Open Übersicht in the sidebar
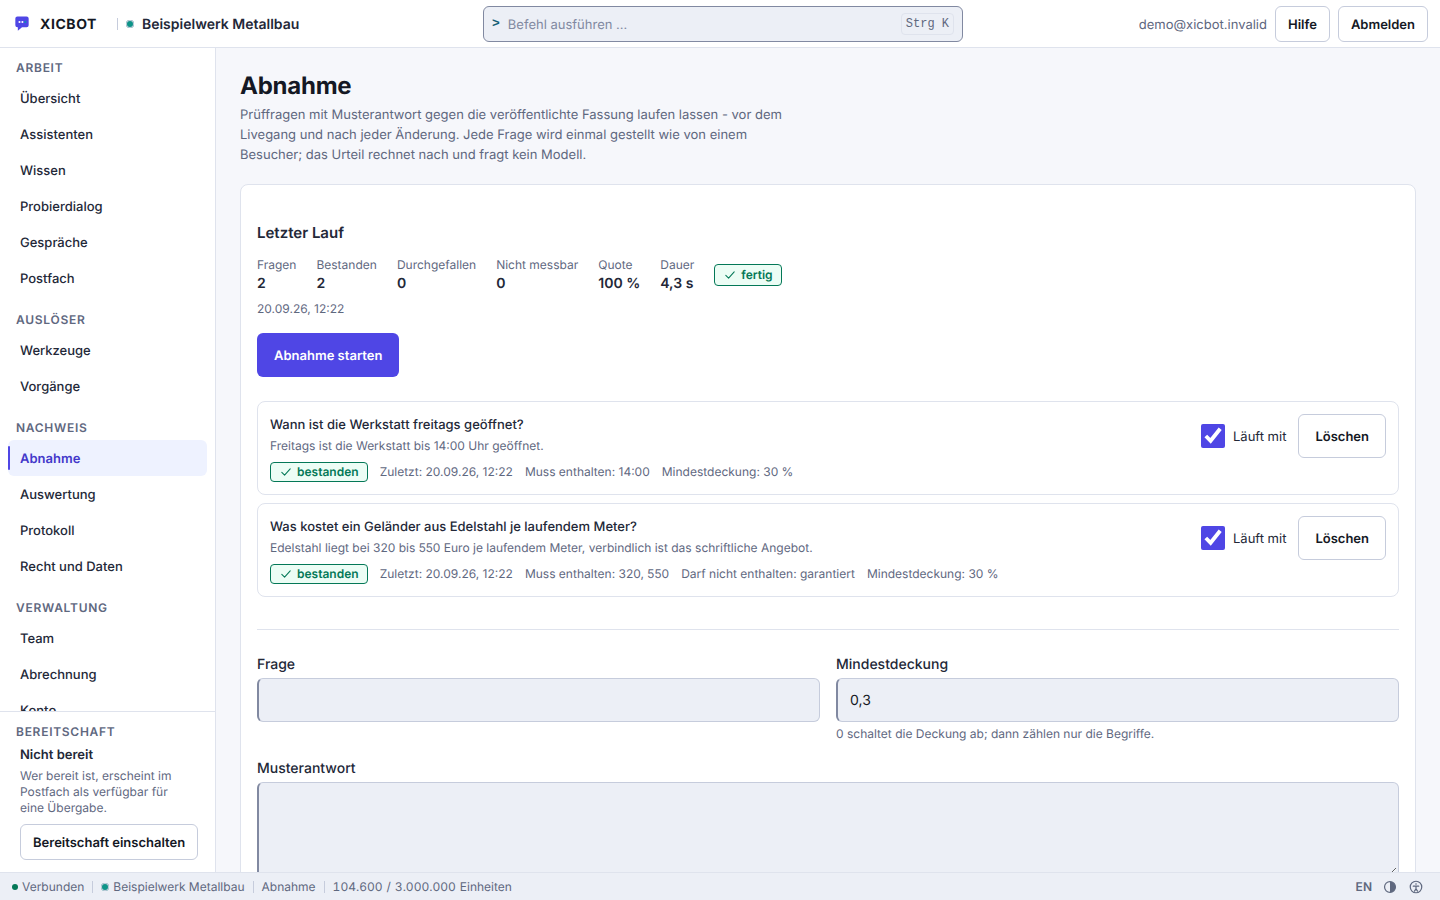1440x900 pixels. pyautogui.click(x=107, y=98)
